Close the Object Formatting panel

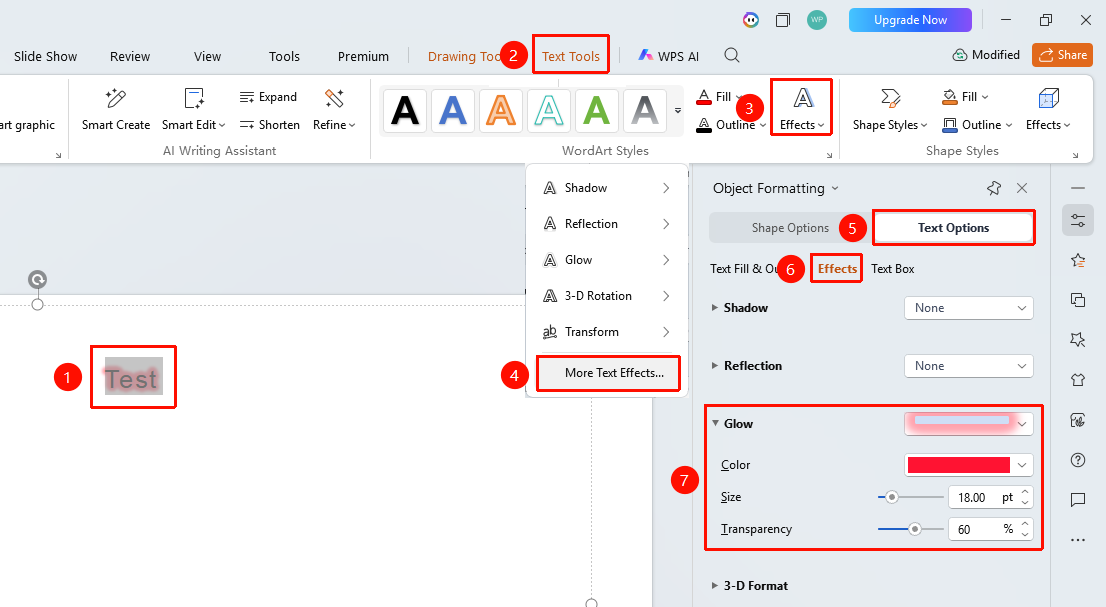(x=1022, y=188)
